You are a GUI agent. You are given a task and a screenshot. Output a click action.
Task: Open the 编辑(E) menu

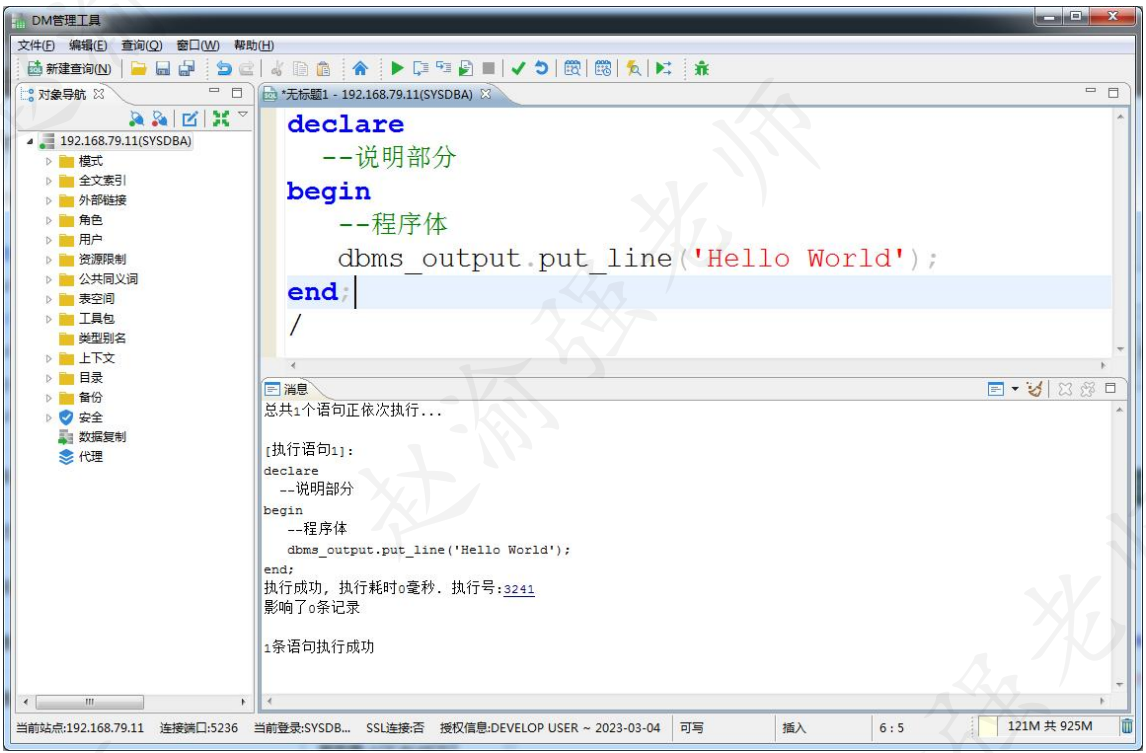click(x=88, y=45)
